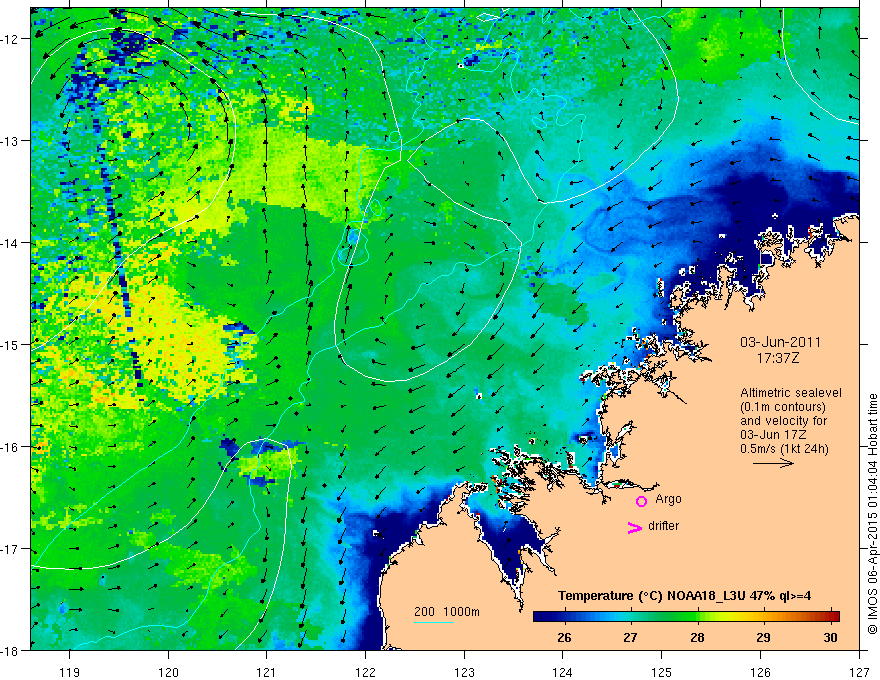
Task: Click longitude axis label 122
Action: pos(365,672)
